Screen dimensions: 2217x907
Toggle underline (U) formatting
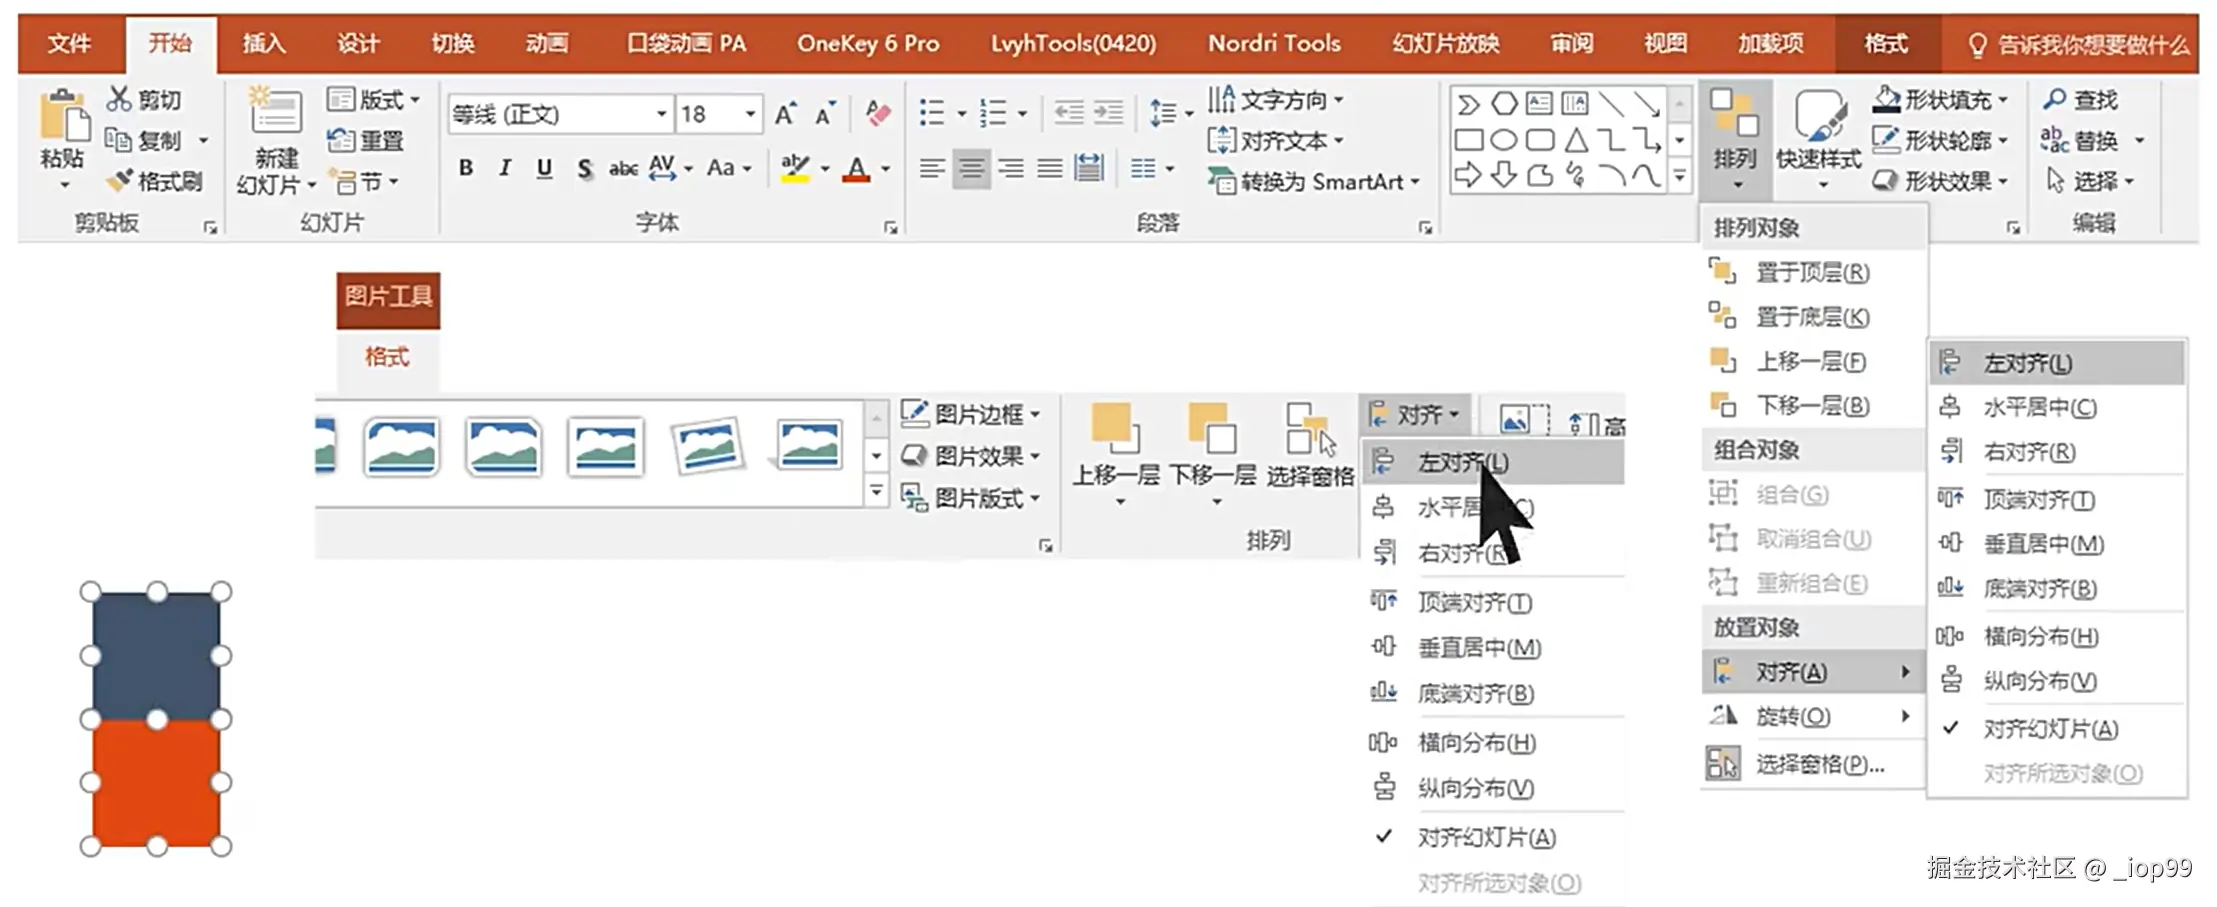(544, 168)
